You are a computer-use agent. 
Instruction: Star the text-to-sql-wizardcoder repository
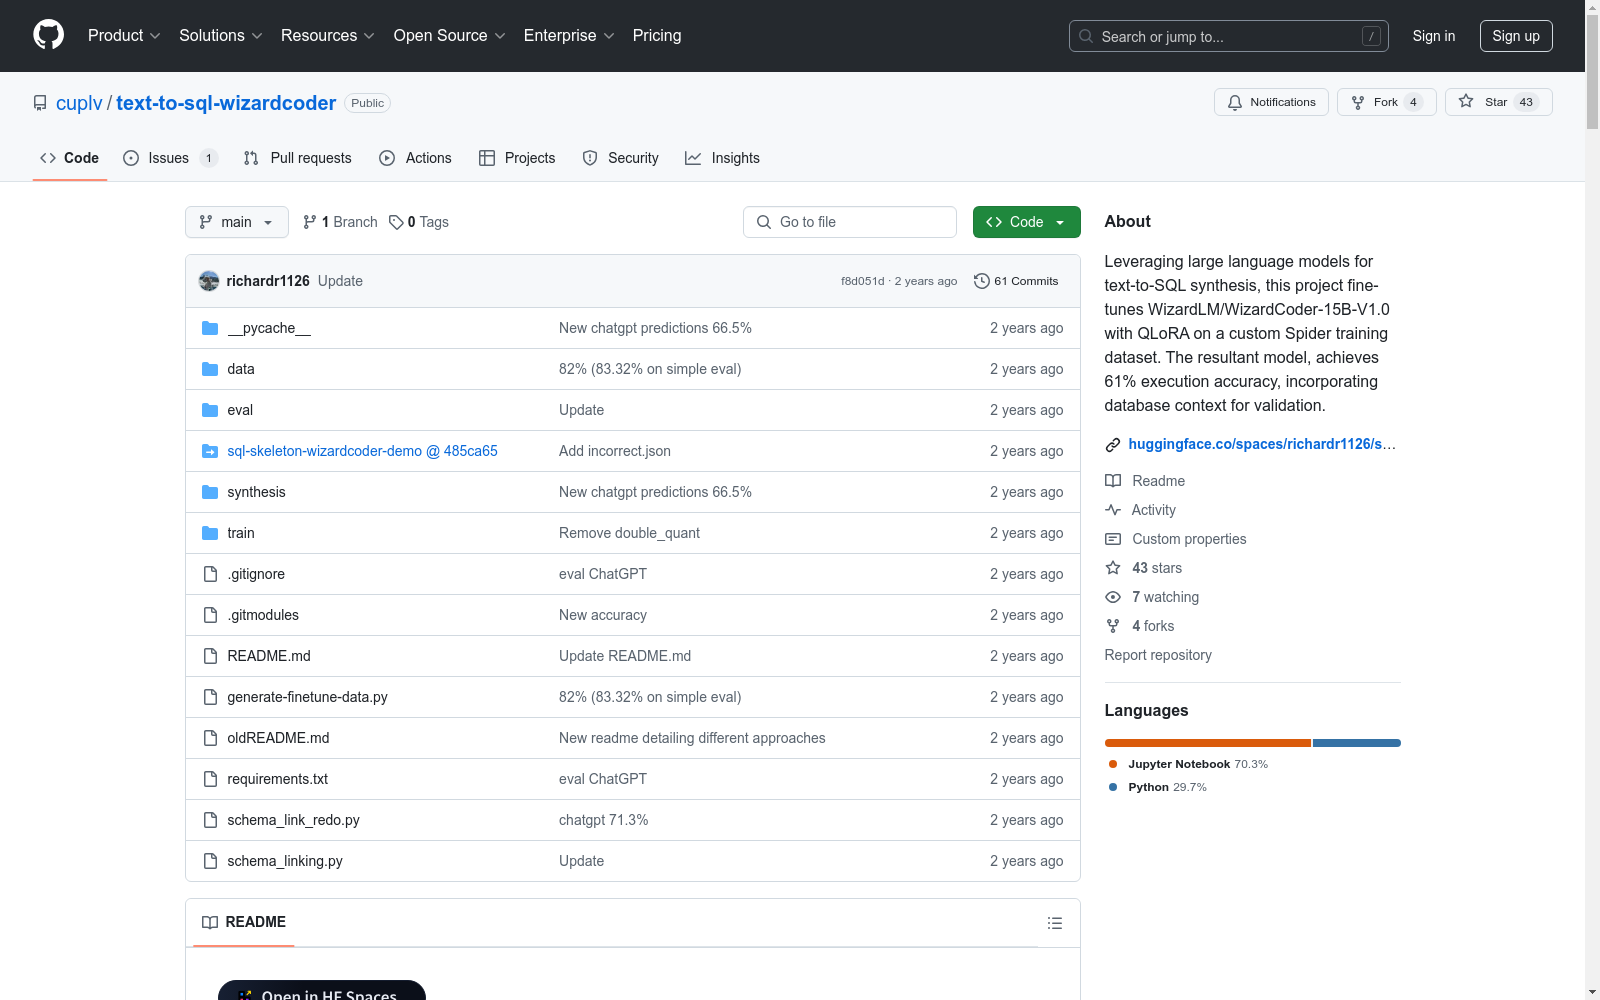tap(1498, 102)
